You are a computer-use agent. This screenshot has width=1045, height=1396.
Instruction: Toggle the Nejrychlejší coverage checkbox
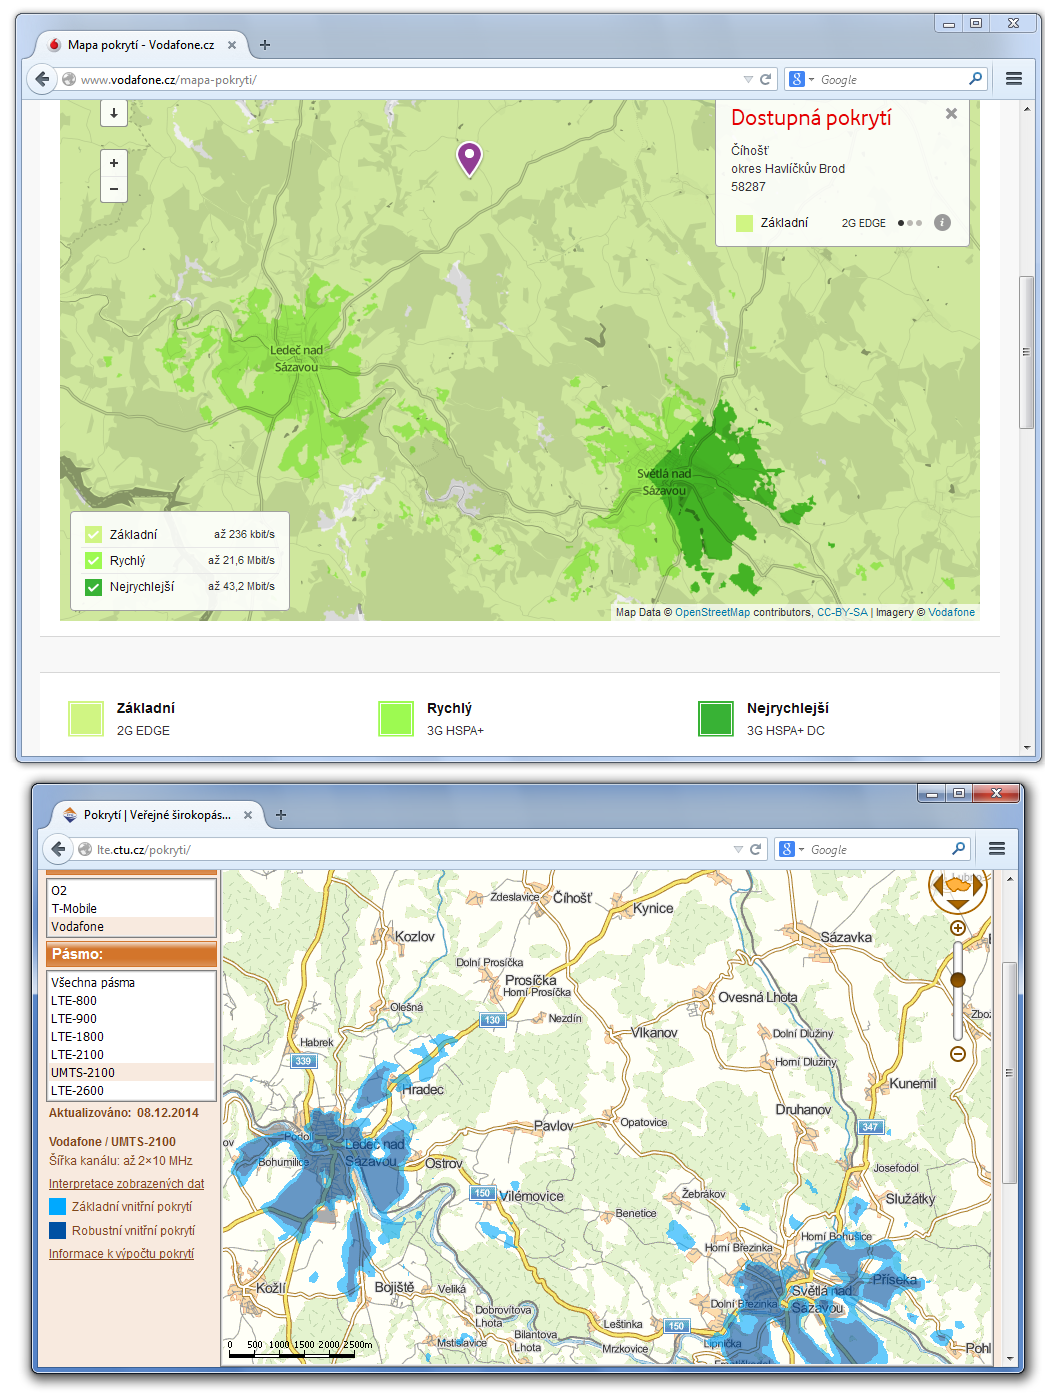point(93,587)
